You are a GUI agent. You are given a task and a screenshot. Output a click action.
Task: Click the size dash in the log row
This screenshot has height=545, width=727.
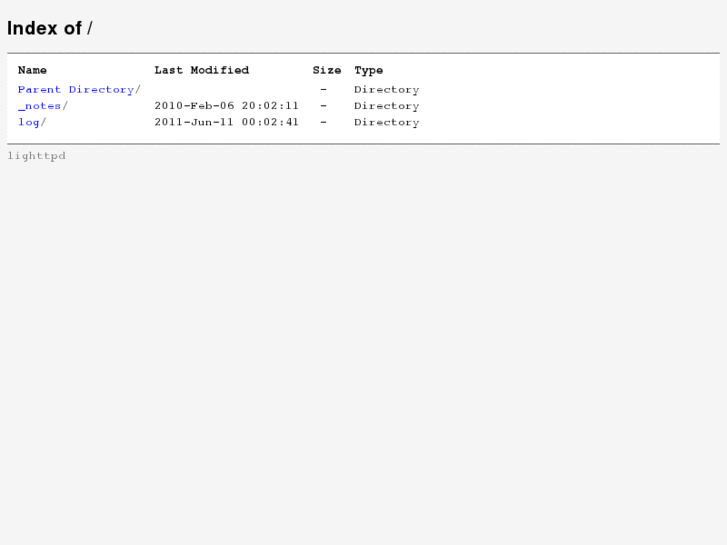point(324,122)
